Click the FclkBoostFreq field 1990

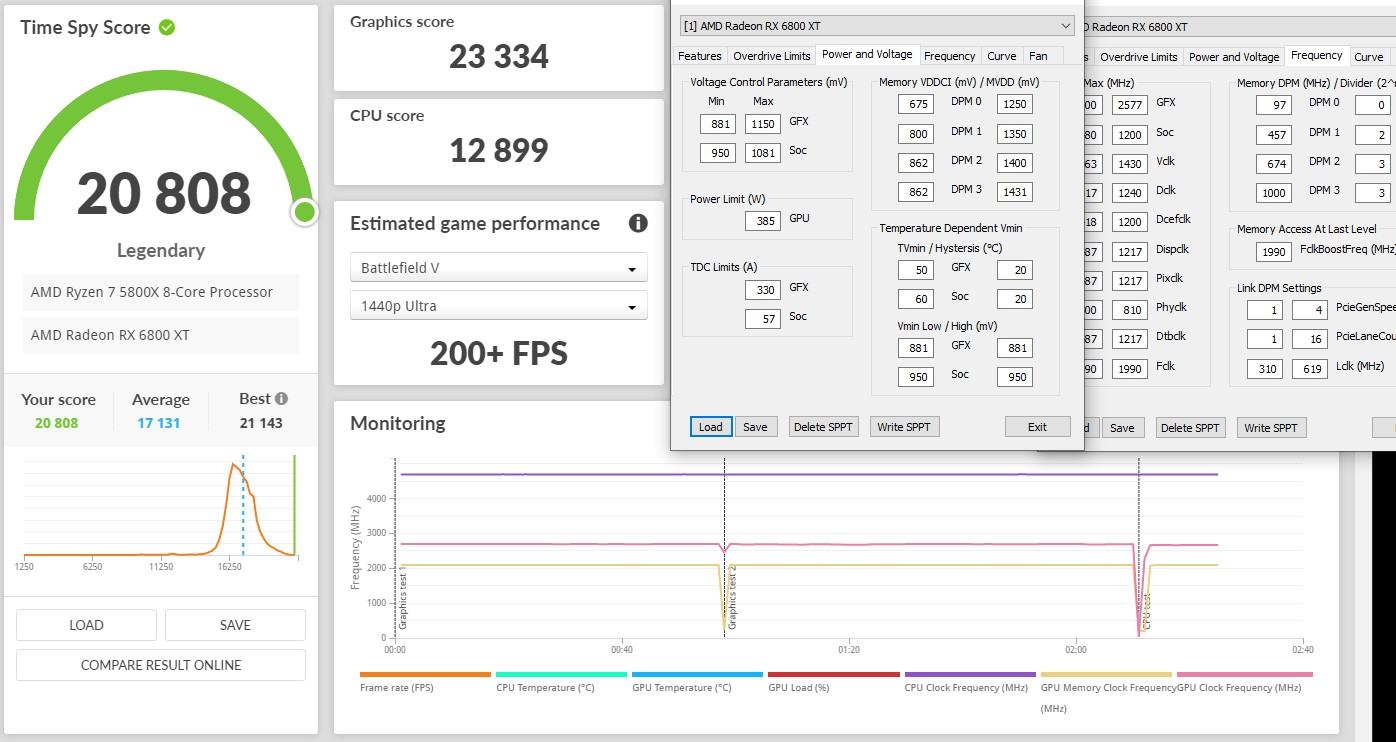[x=1274, y=252]
